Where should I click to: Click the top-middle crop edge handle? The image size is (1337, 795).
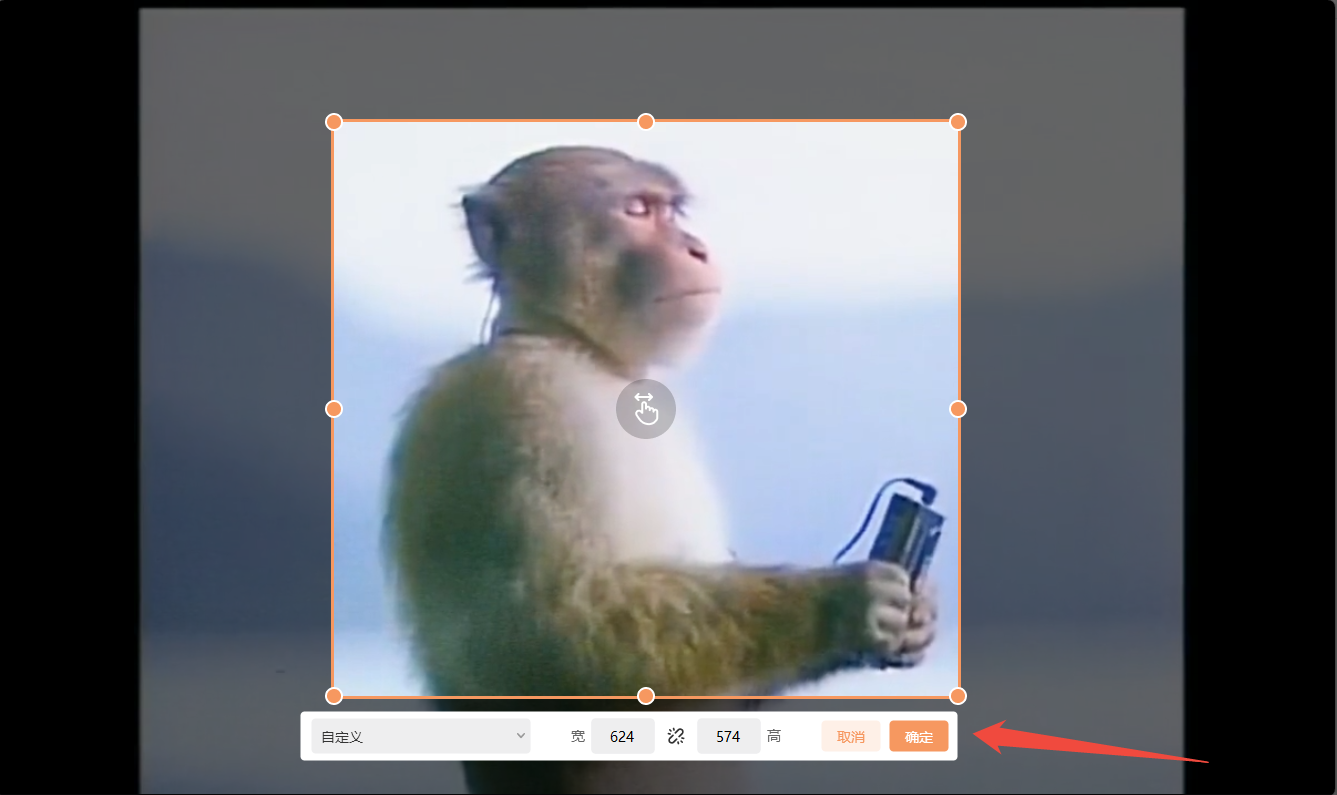click(646, 122)
